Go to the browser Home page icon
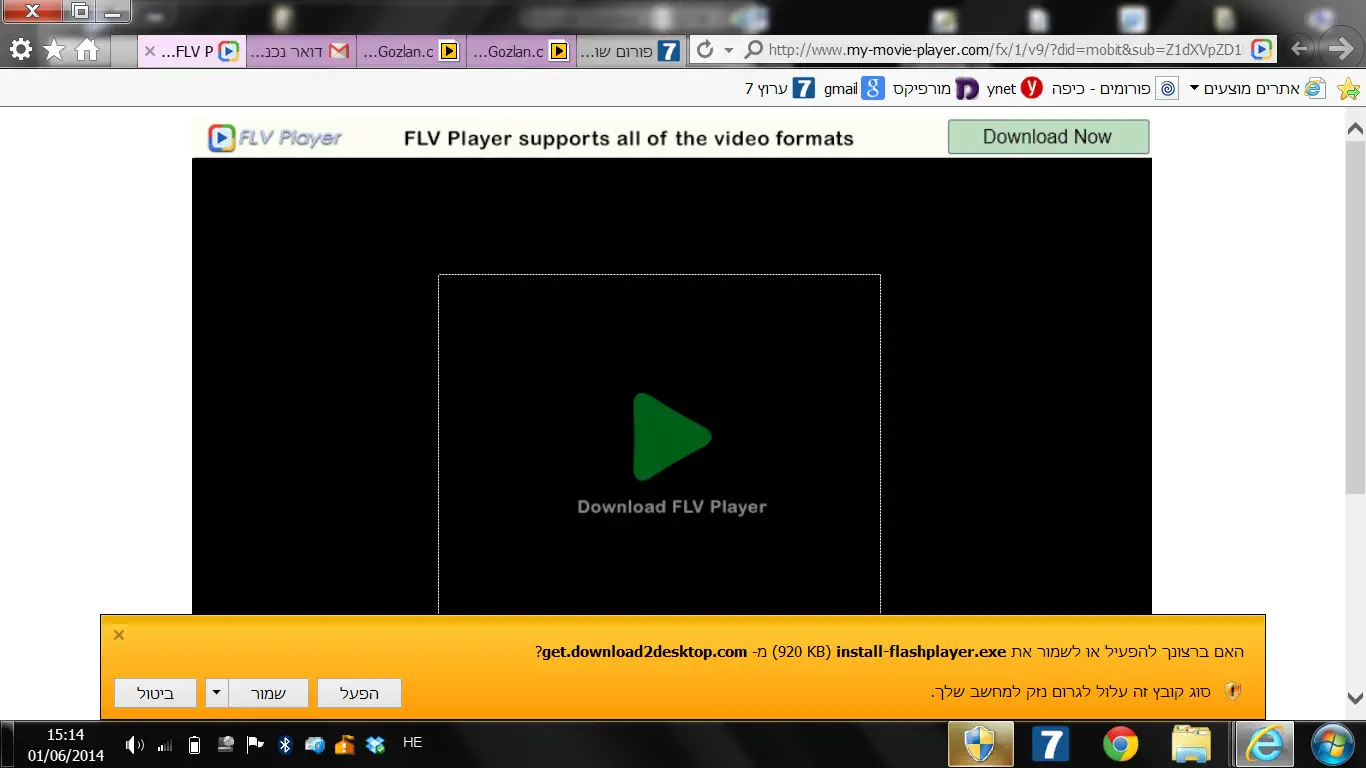This screenshot has width=1366, height=768. click(87, 49)
